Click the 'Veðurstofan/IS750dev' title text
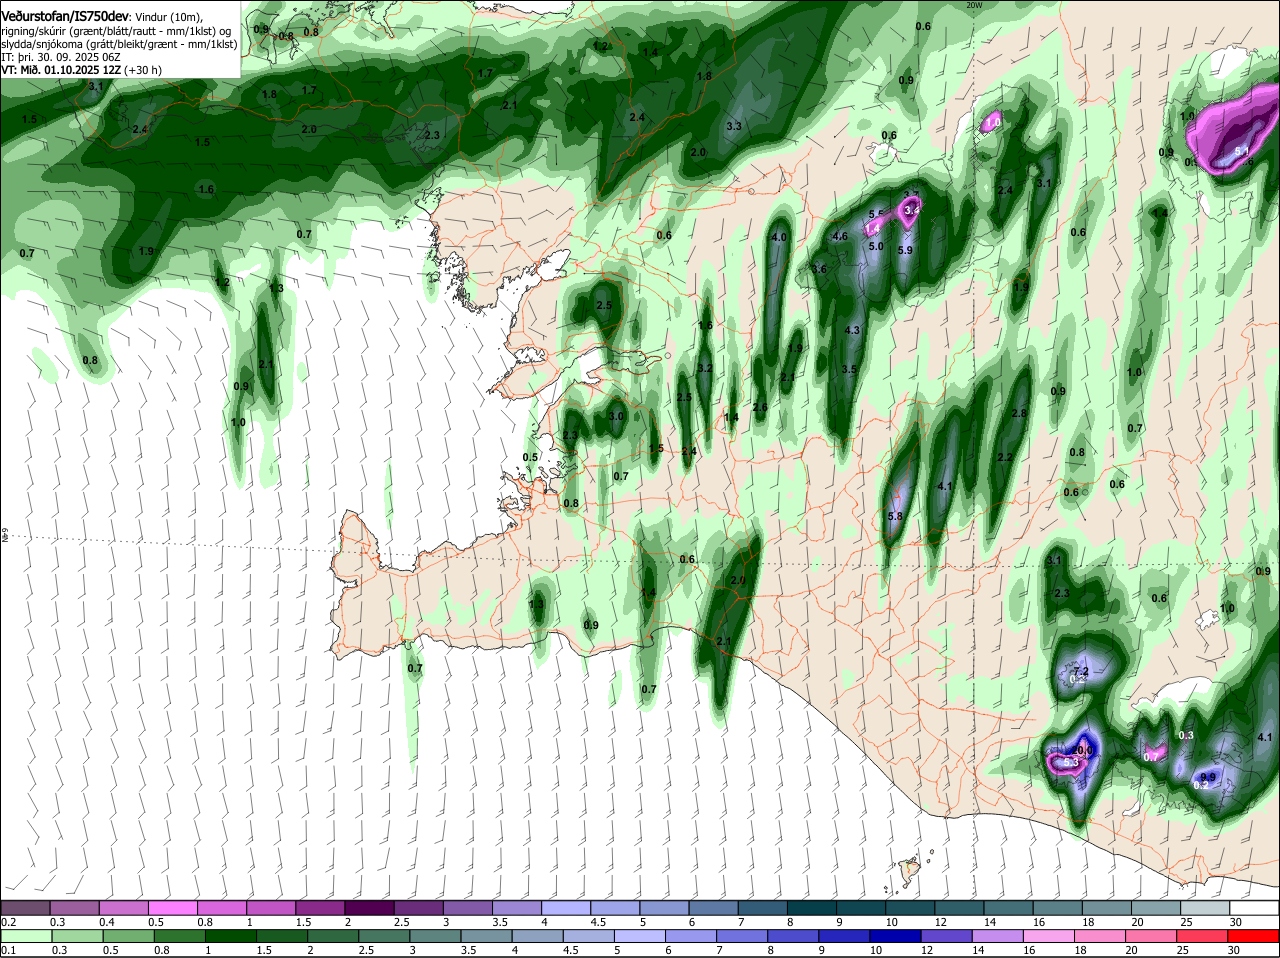This screenshot has height=958, width=1280. point(65,17)
